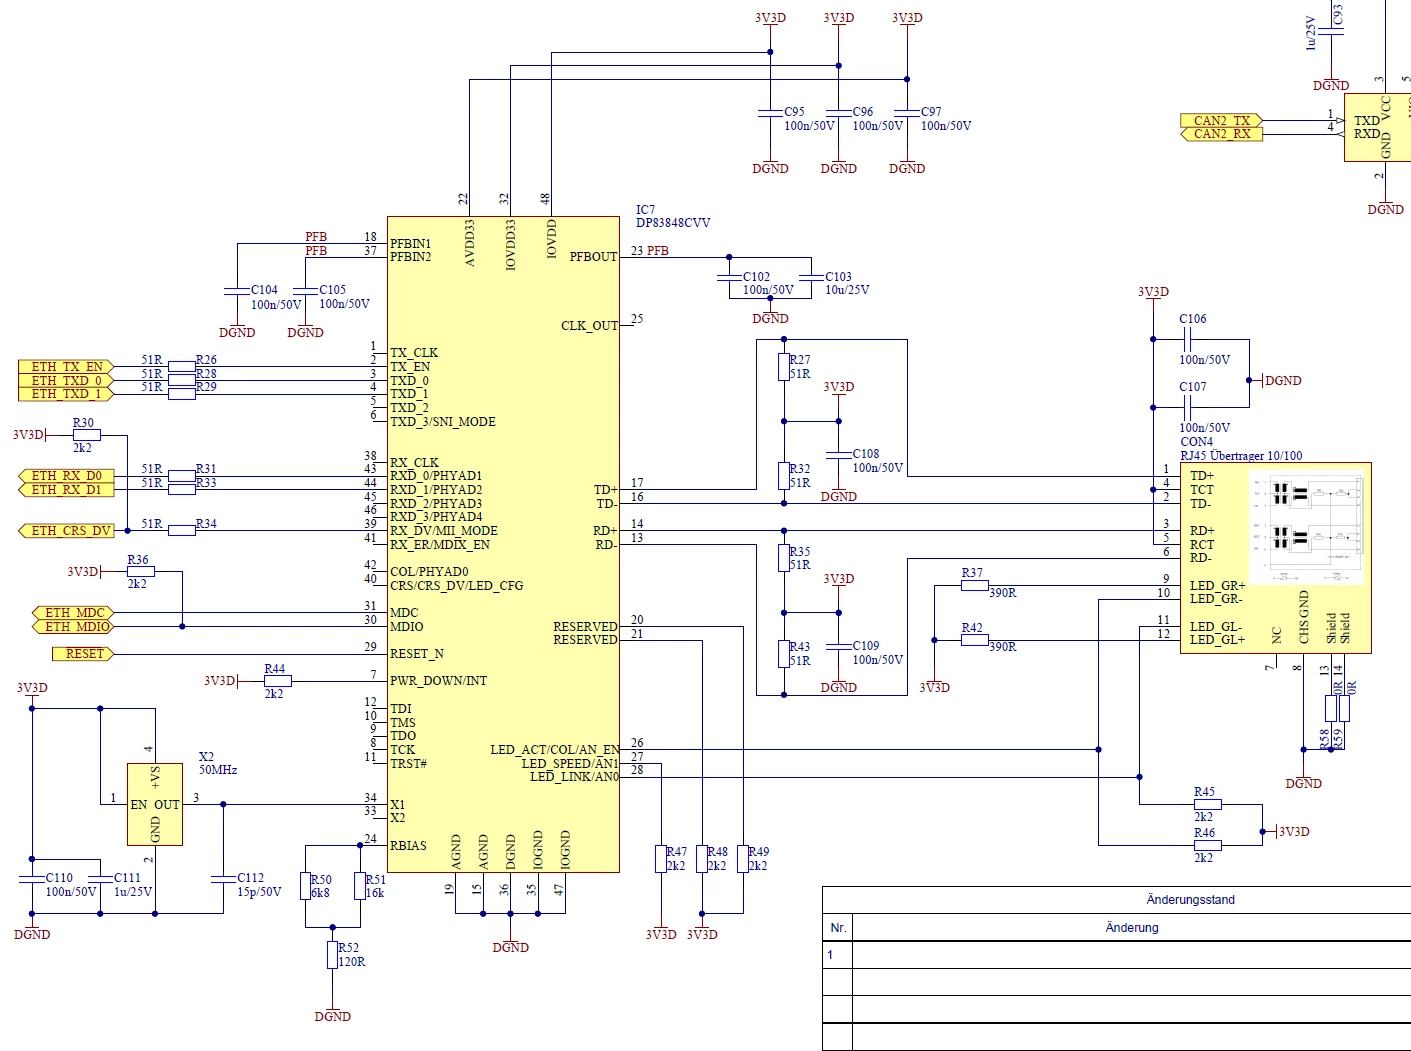Image resolution: width=1411 pixels, height=1051 pixels.
Task: Select capacitor C96 label
Action: click(x=863, y=112)
